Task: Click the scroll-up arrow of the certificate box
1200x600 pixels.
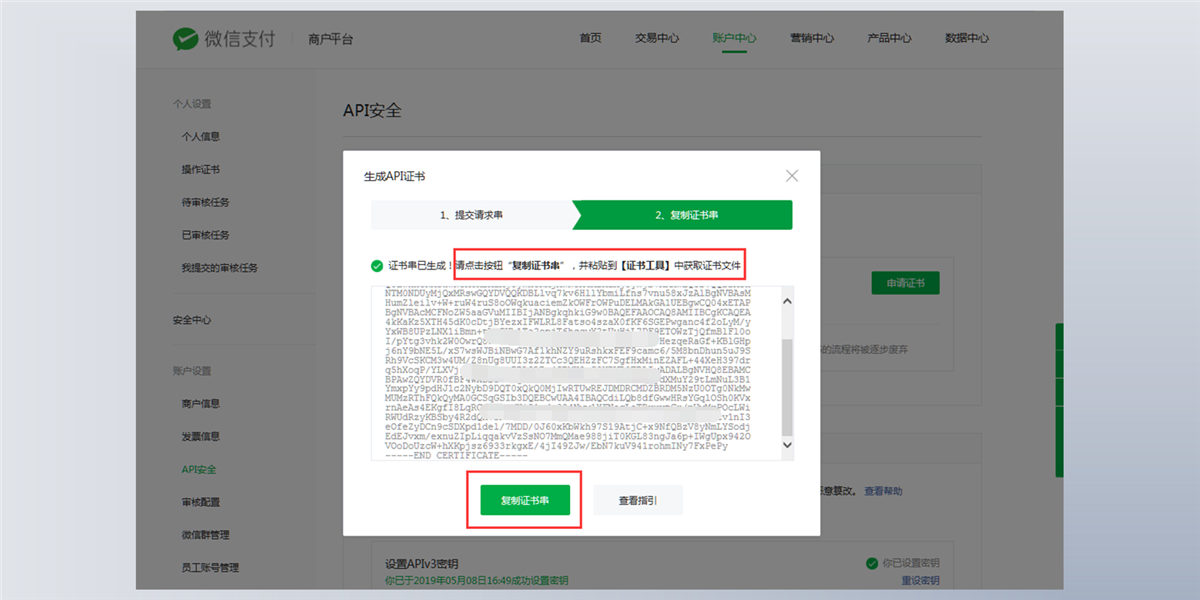Action: (x=786, y=300)
